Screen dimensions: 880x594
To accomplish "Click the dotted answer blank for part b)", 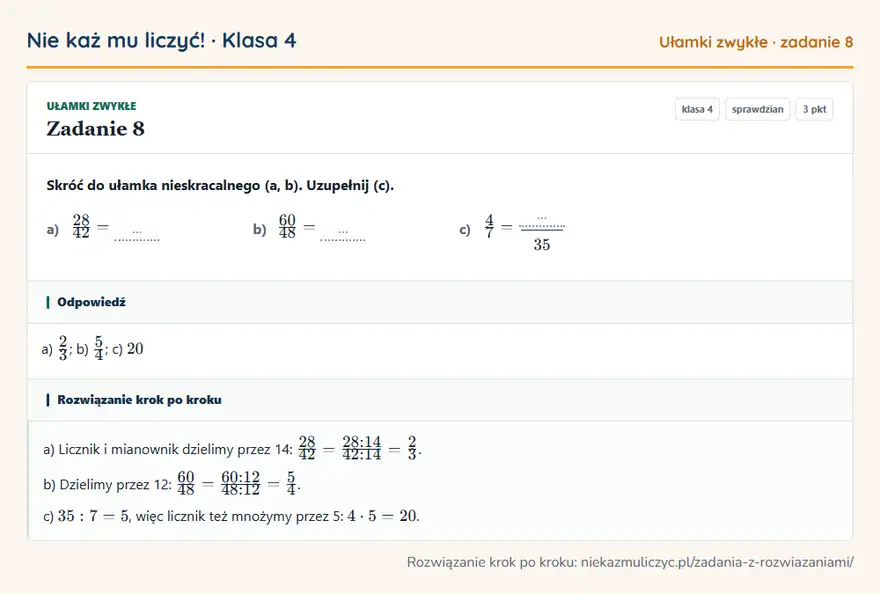I will pyautogui.click(x=343, y=234).
